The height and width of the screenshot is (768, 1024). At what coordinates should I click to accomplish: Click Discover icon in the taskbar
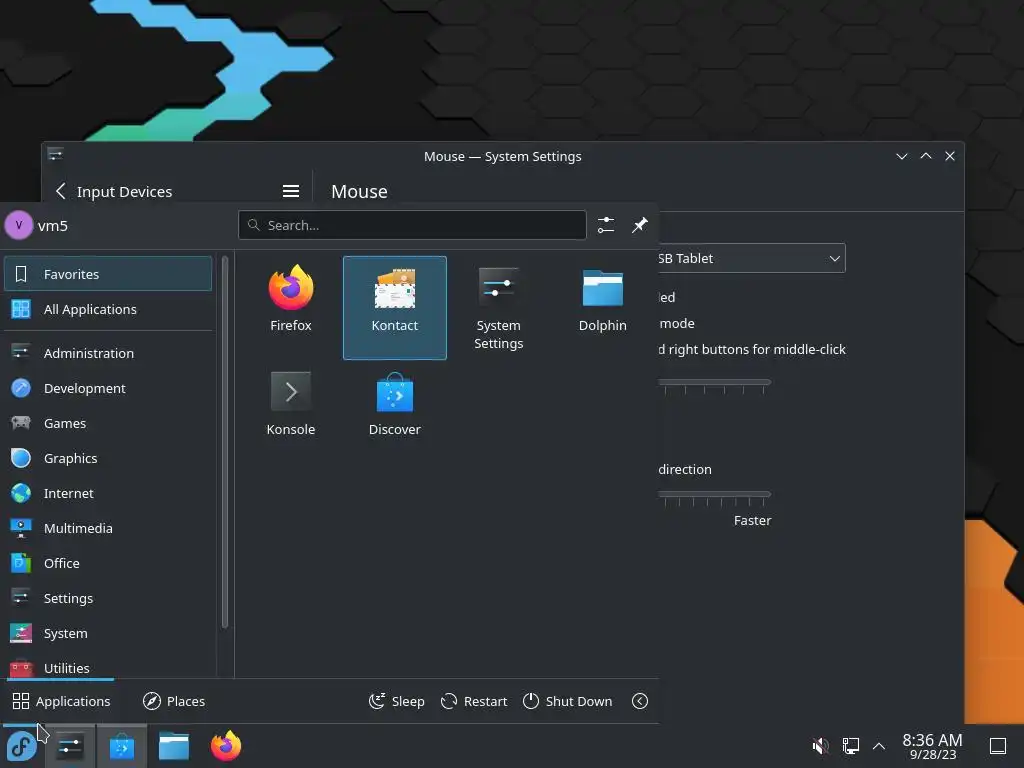[121, 746]
